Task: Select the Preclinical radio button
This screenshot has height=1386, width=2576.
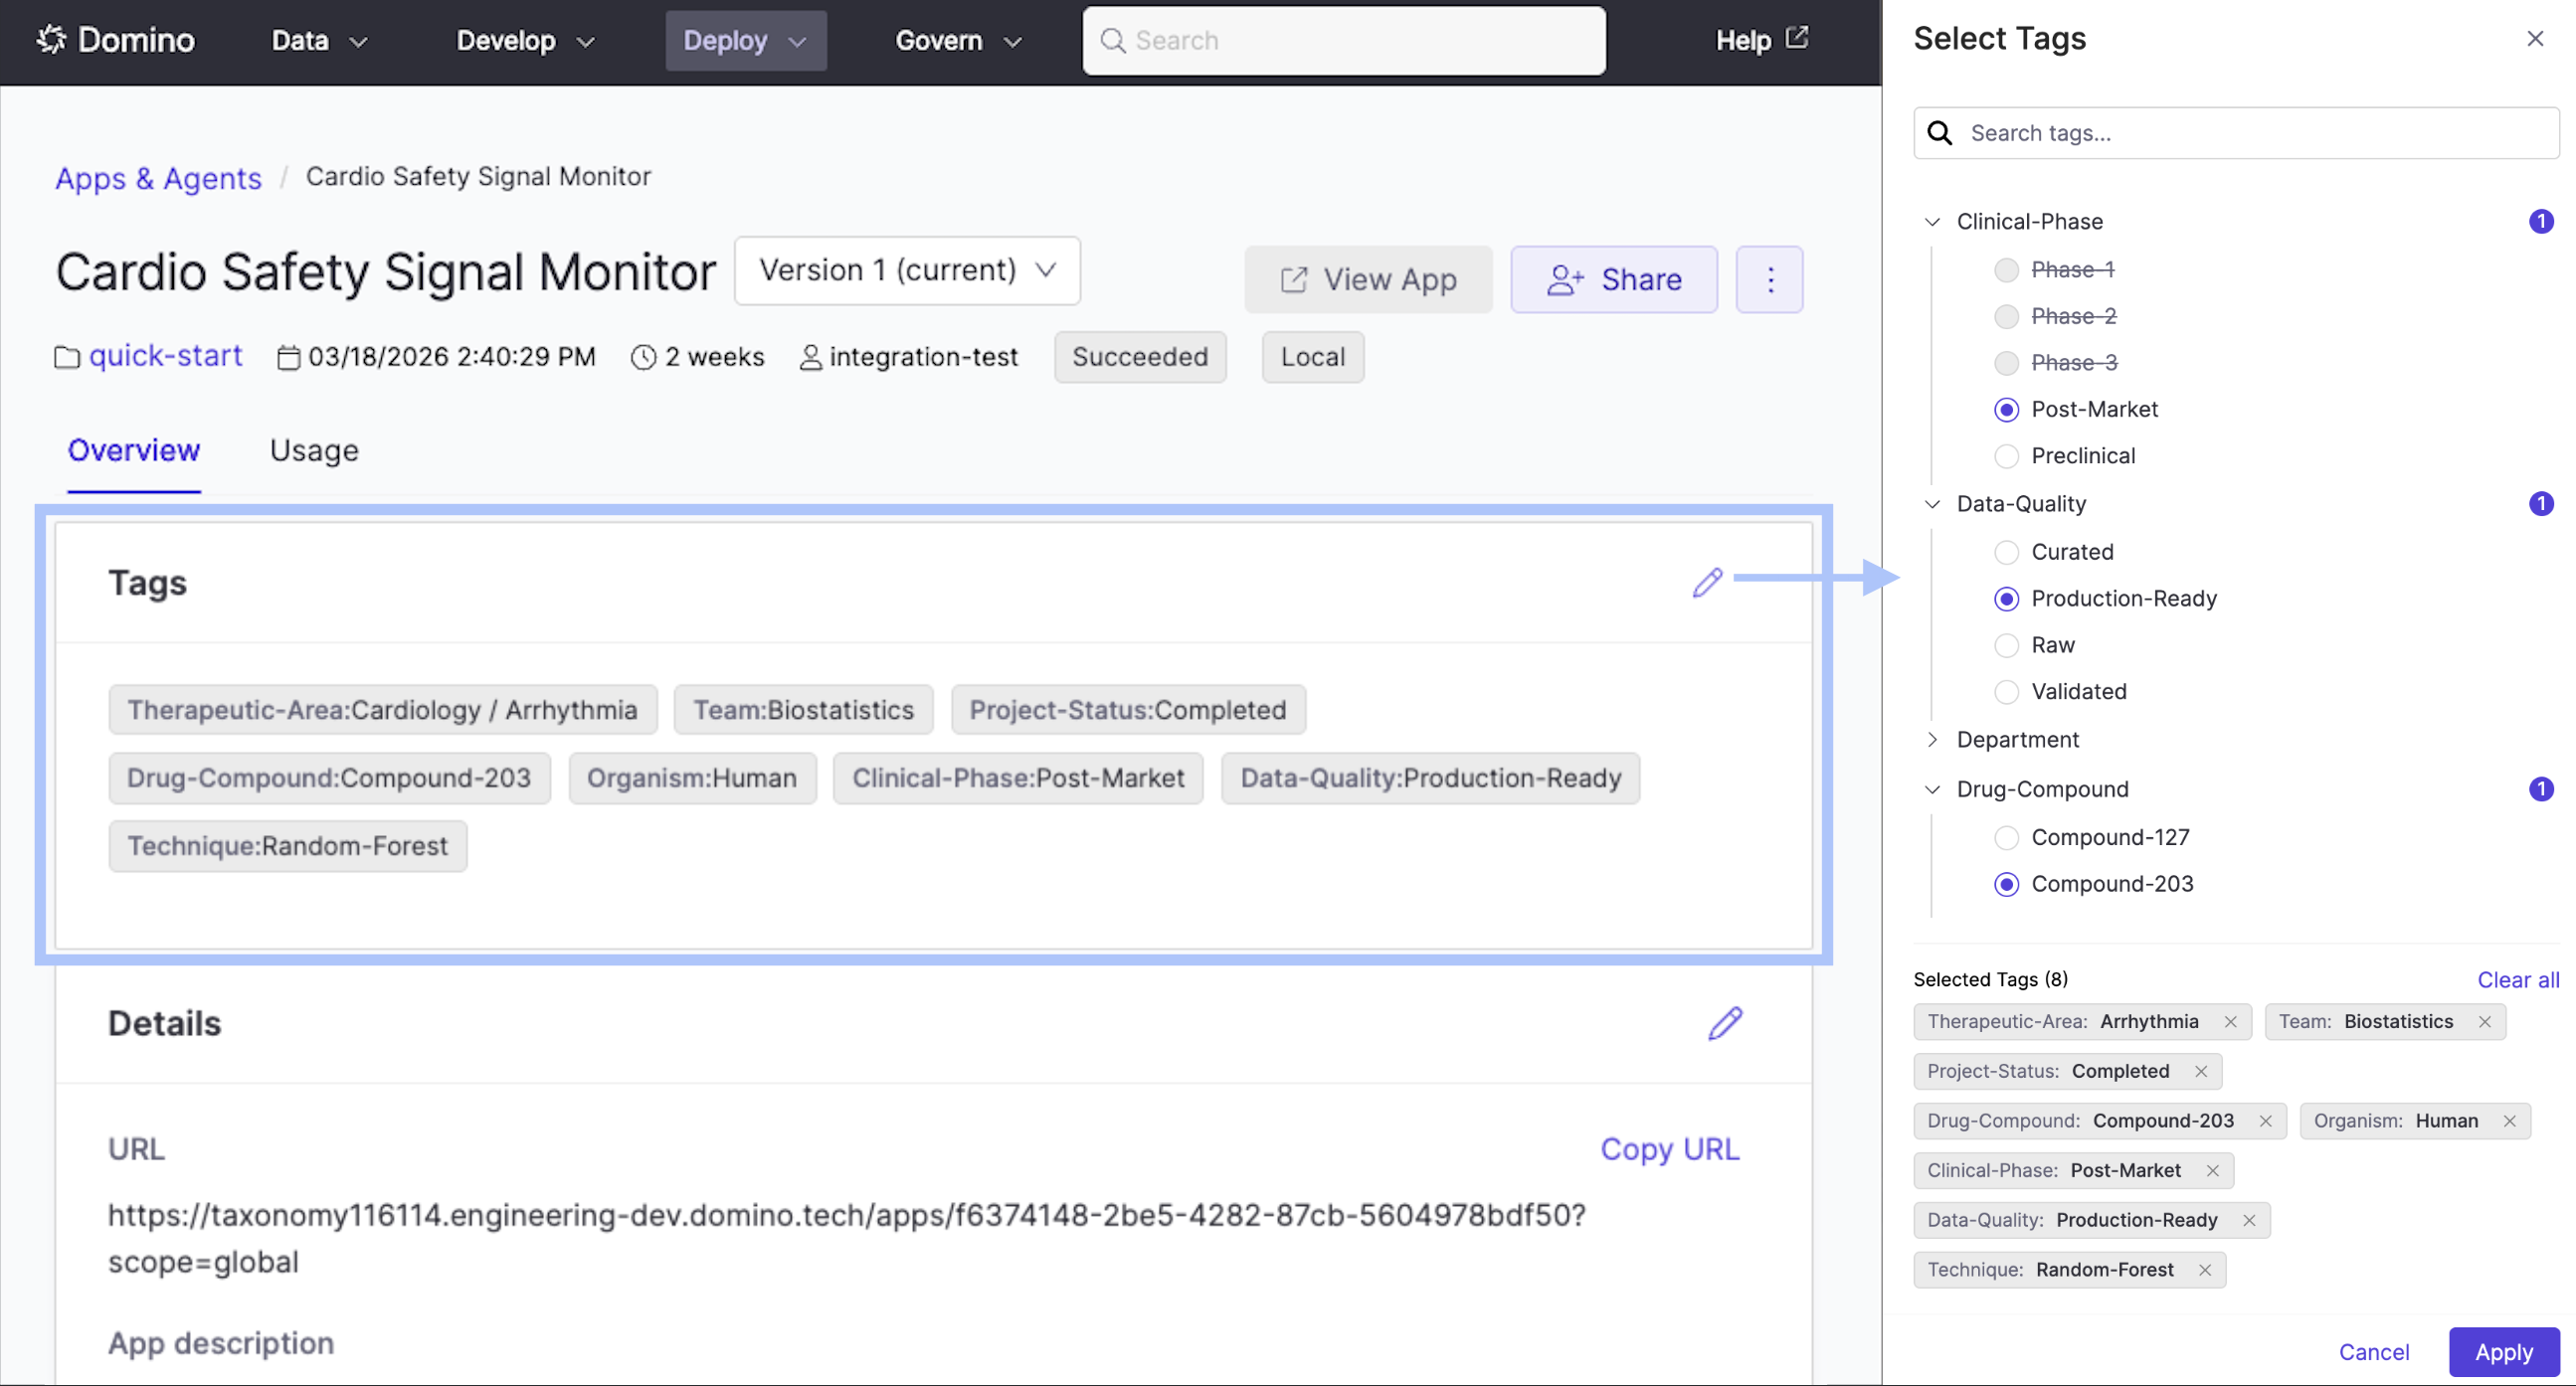Action: click(x=2006, y=456)
